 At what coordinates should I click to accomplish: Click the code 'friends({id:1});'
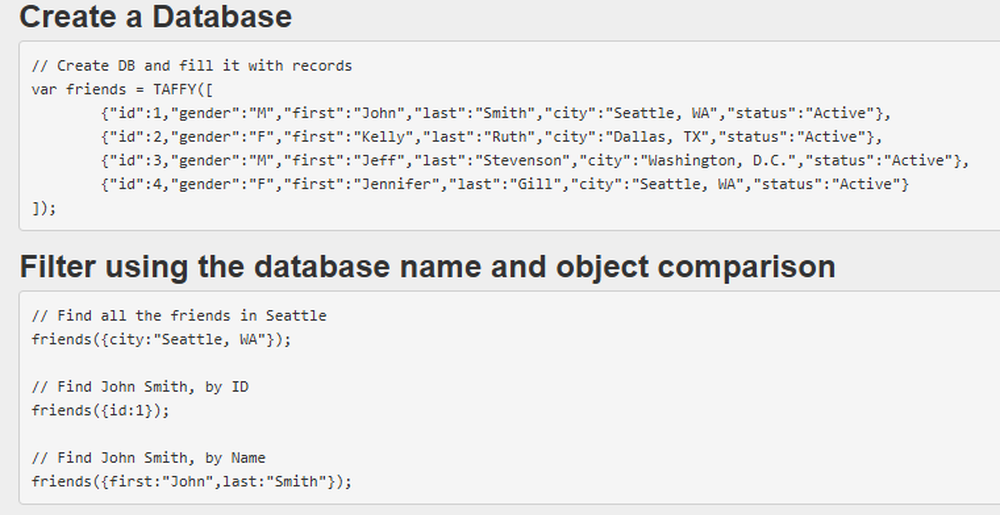[x=101, y=411]
